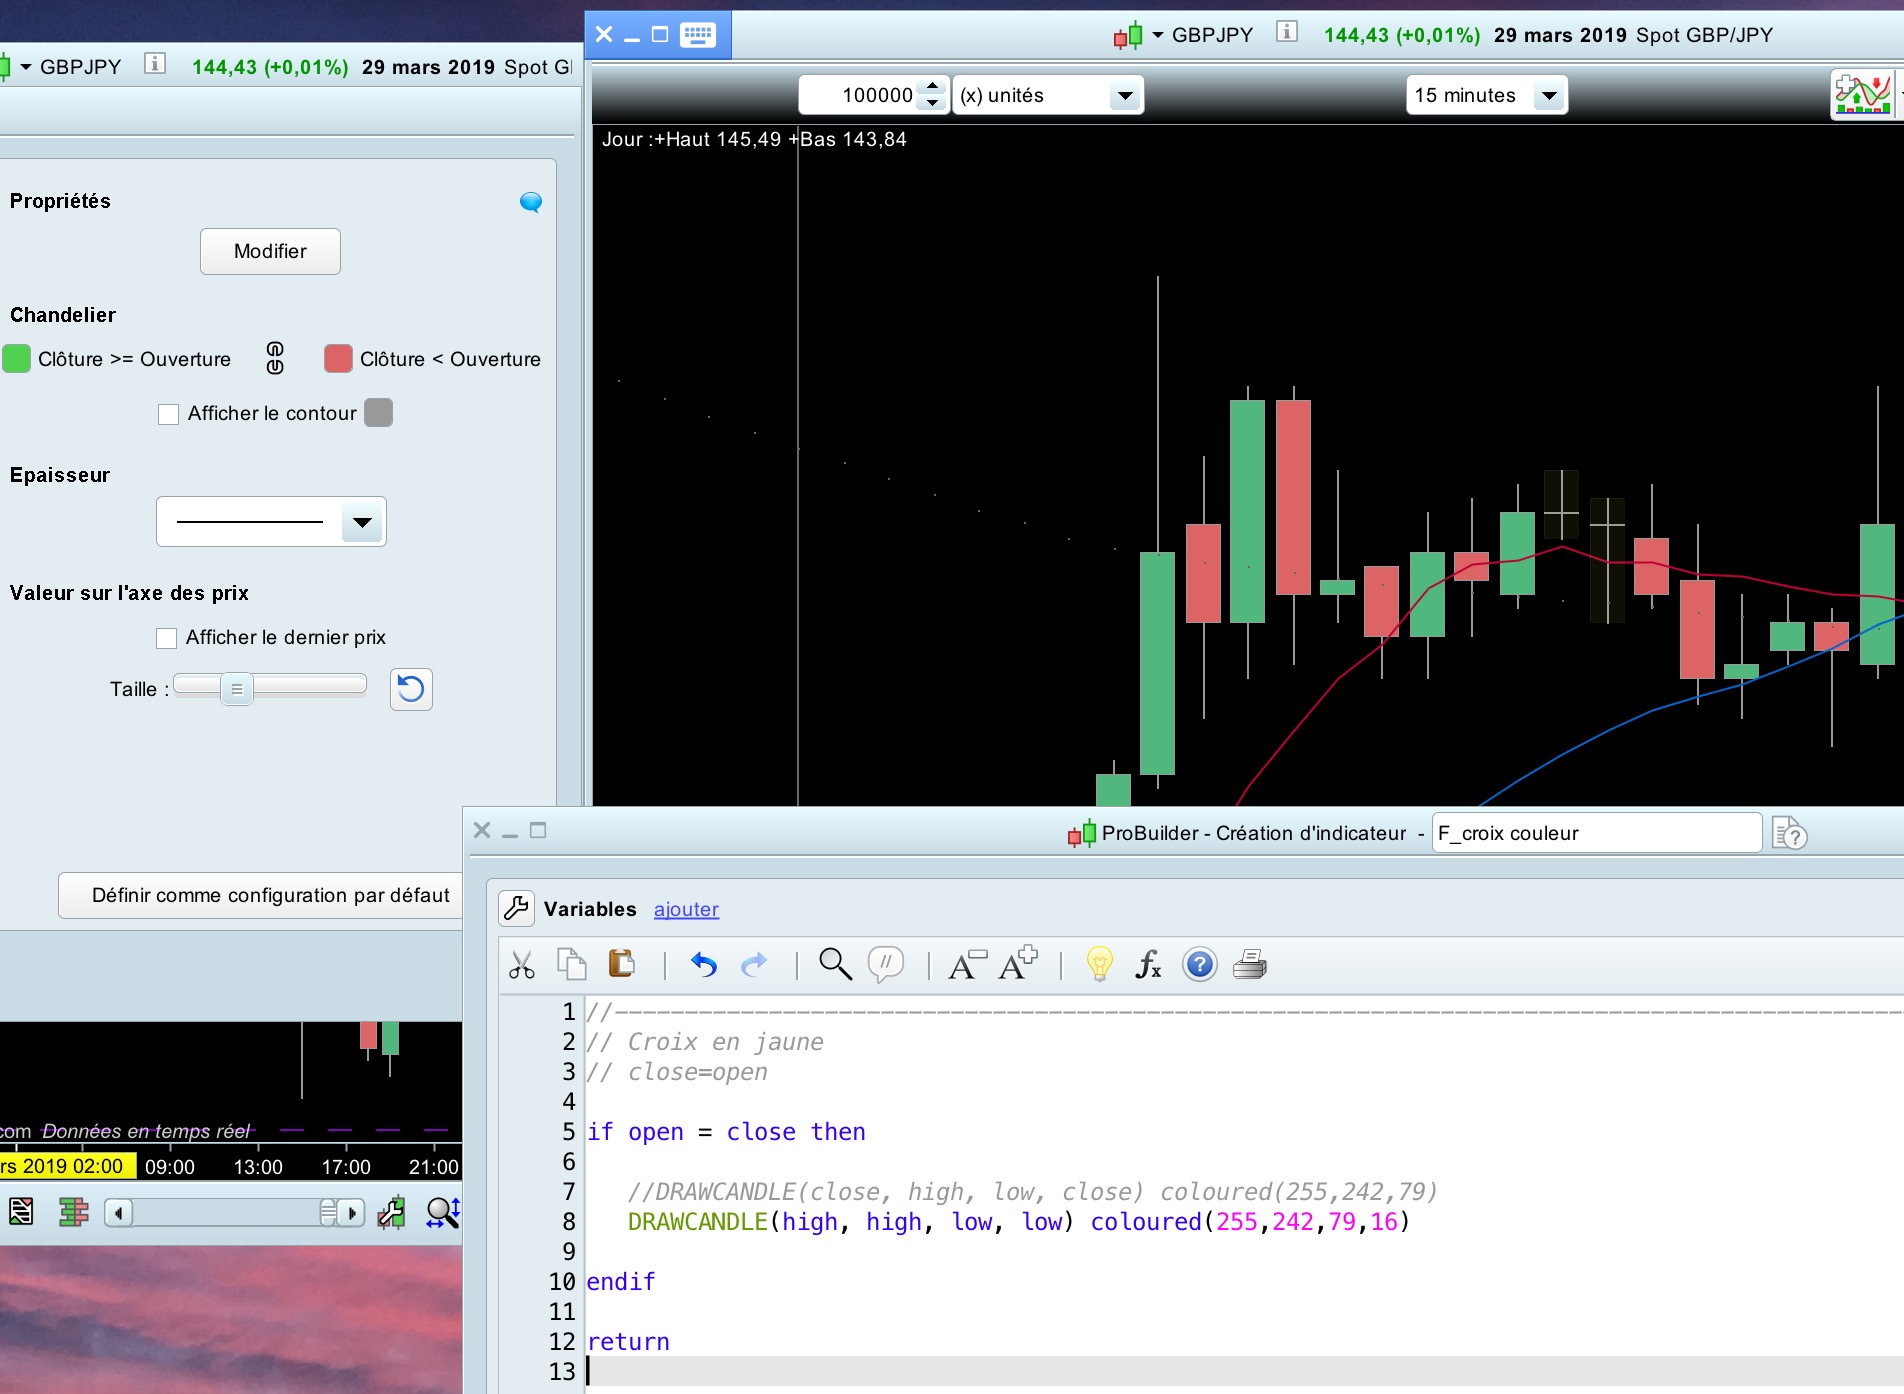Increase the editor font size

[1018, 964]
